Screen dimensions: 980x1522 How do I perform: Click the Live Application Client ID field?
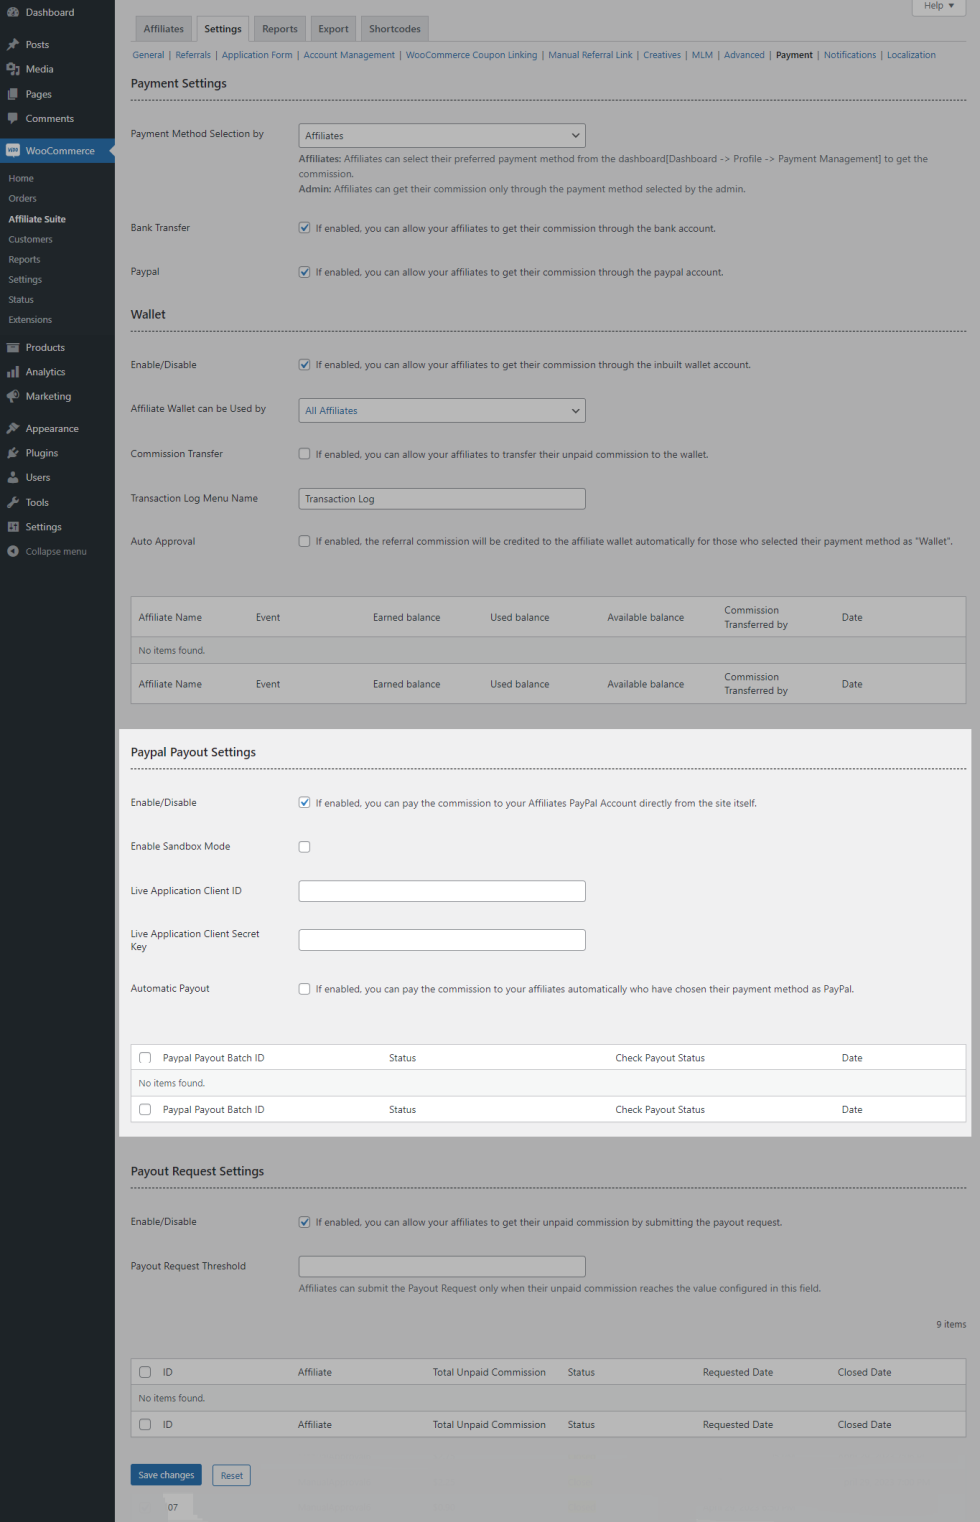pyautogui.click(x=441, y=891)
